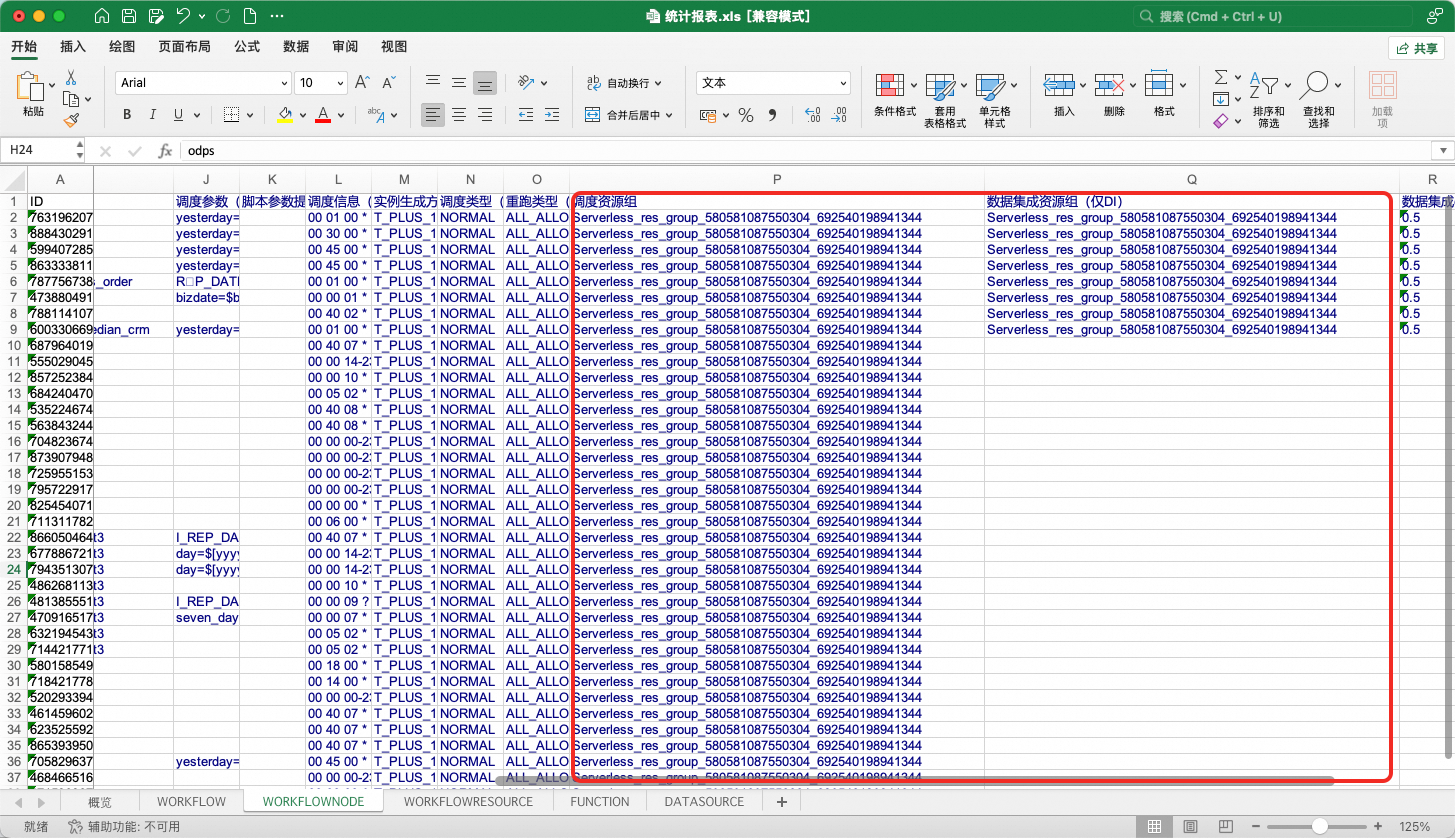Click the 插入 insert cells button
The image size is (1455, 838).
click(1064, 95)
